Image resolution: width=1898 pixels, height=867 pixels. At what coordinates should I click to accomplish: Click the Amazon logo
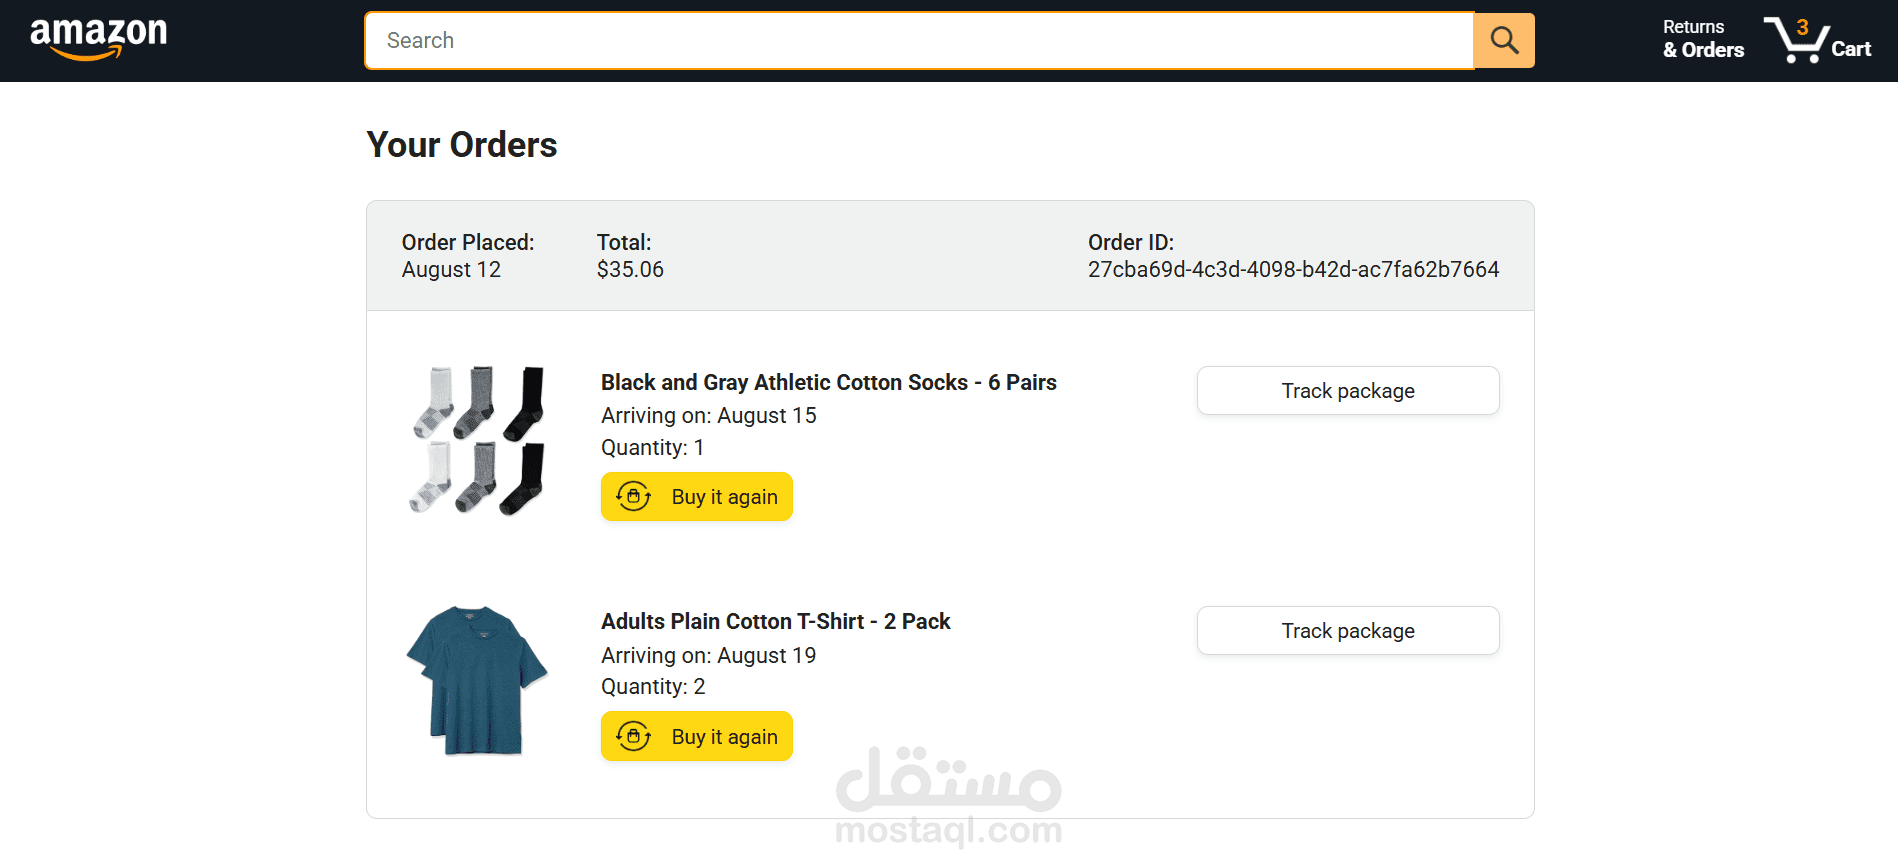[x=98, y=38]
